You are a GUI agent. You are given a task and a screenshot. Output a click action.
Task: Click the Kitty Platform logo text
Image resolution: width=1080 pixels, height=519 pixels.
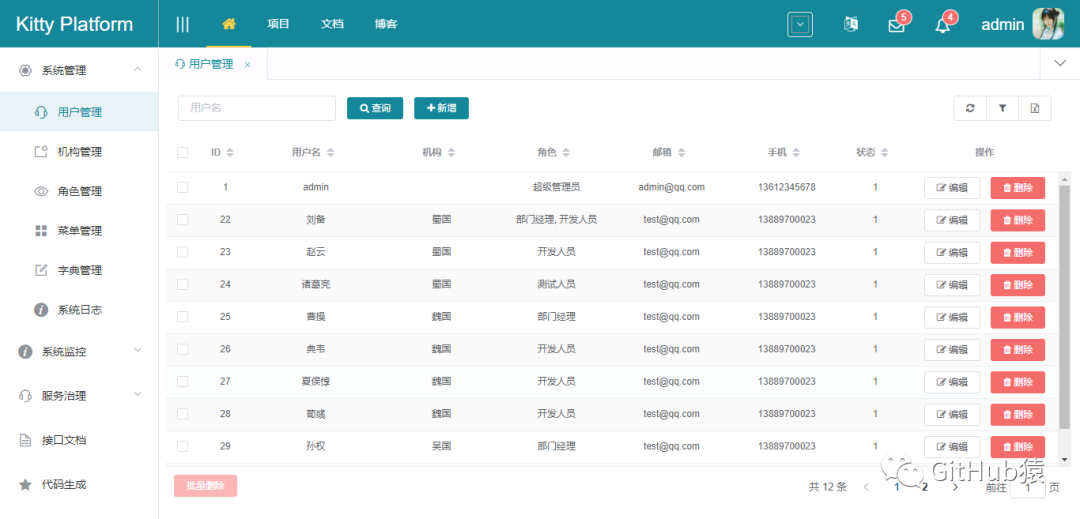tap(74, 24)
